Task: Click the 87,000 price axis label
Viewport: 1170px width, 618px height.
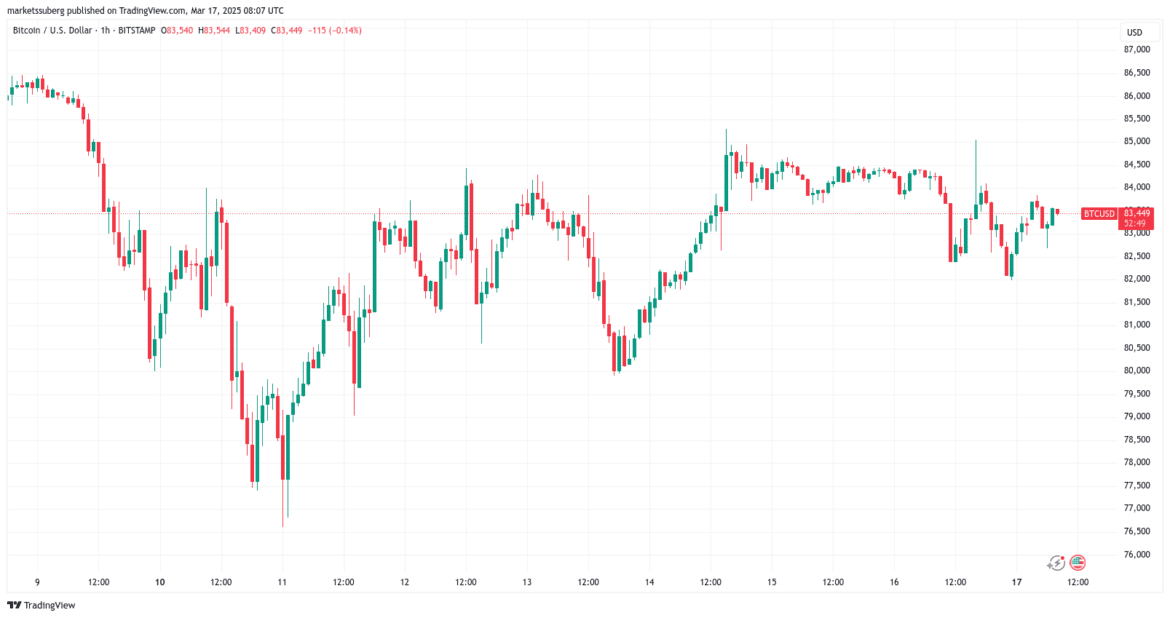Action: tap(1138, 50)
